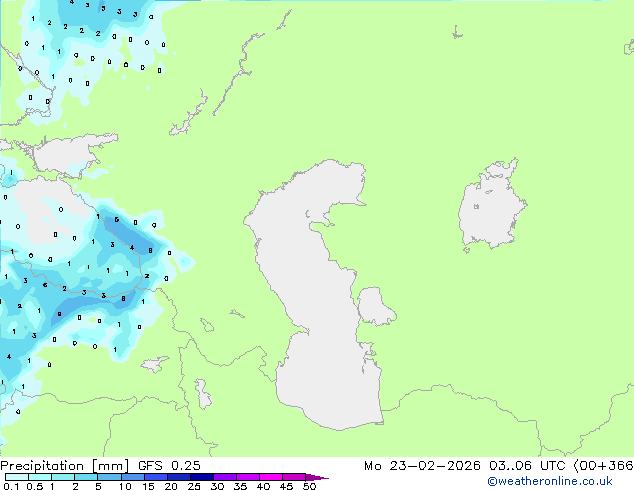Viewport: 634px width, 490px height.
Task: Click the legend label "25"
Action: [x=194, y=486]
